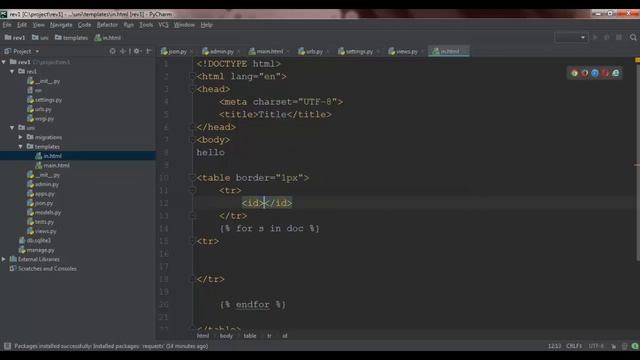640x360 pixels.
Task: Open the Navigate menu
Action: tap(61, 25)
